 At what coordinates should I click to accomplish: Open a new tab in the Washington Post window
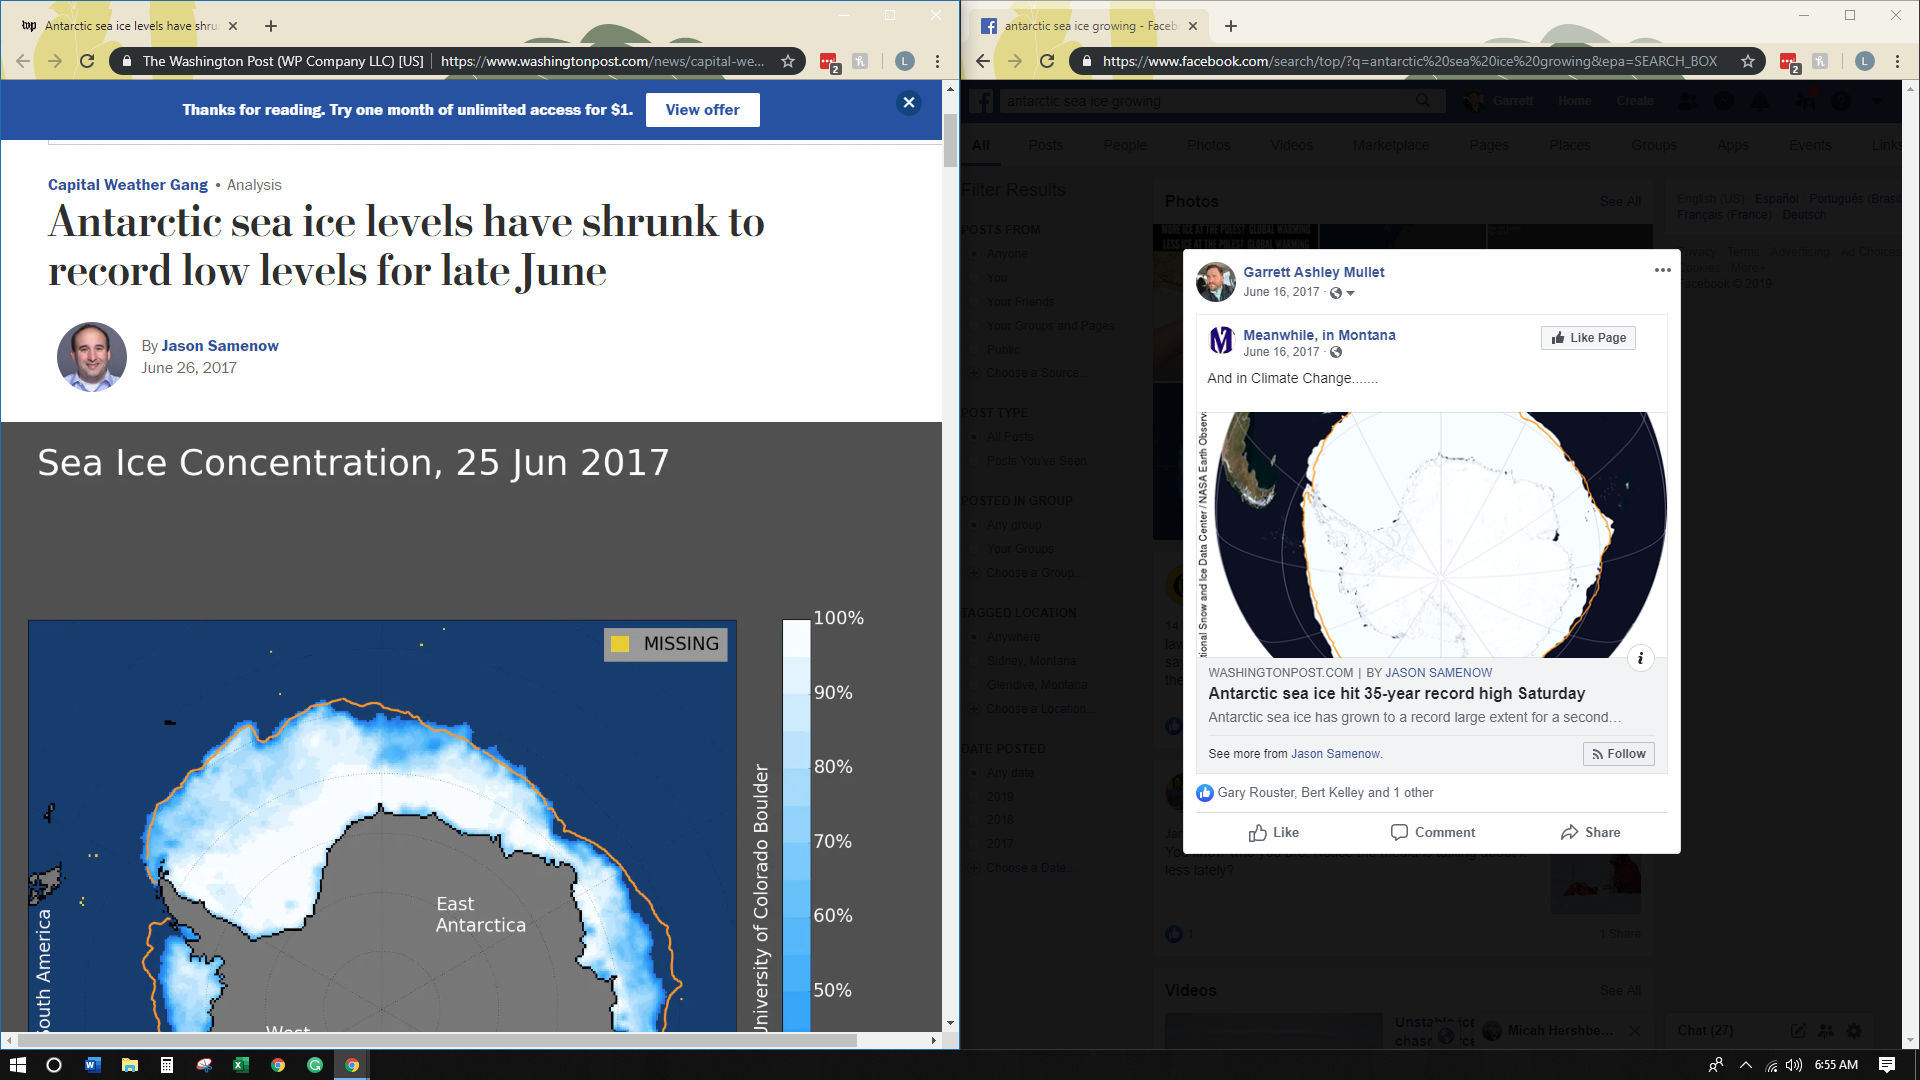coord(271,26)
